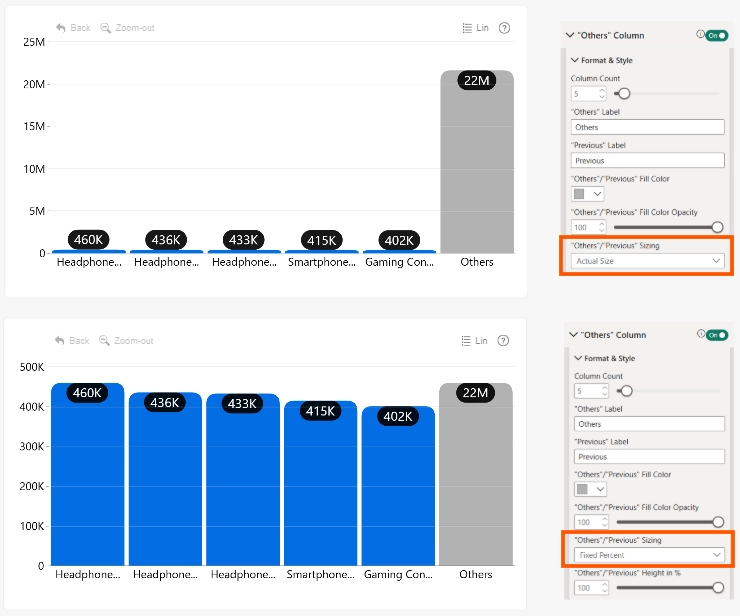The width and height of the screenshot is (740, 616).
Task: Collapse the Format & Style group in the top panel
Action: pyautogui.click(x=574, y=60)
